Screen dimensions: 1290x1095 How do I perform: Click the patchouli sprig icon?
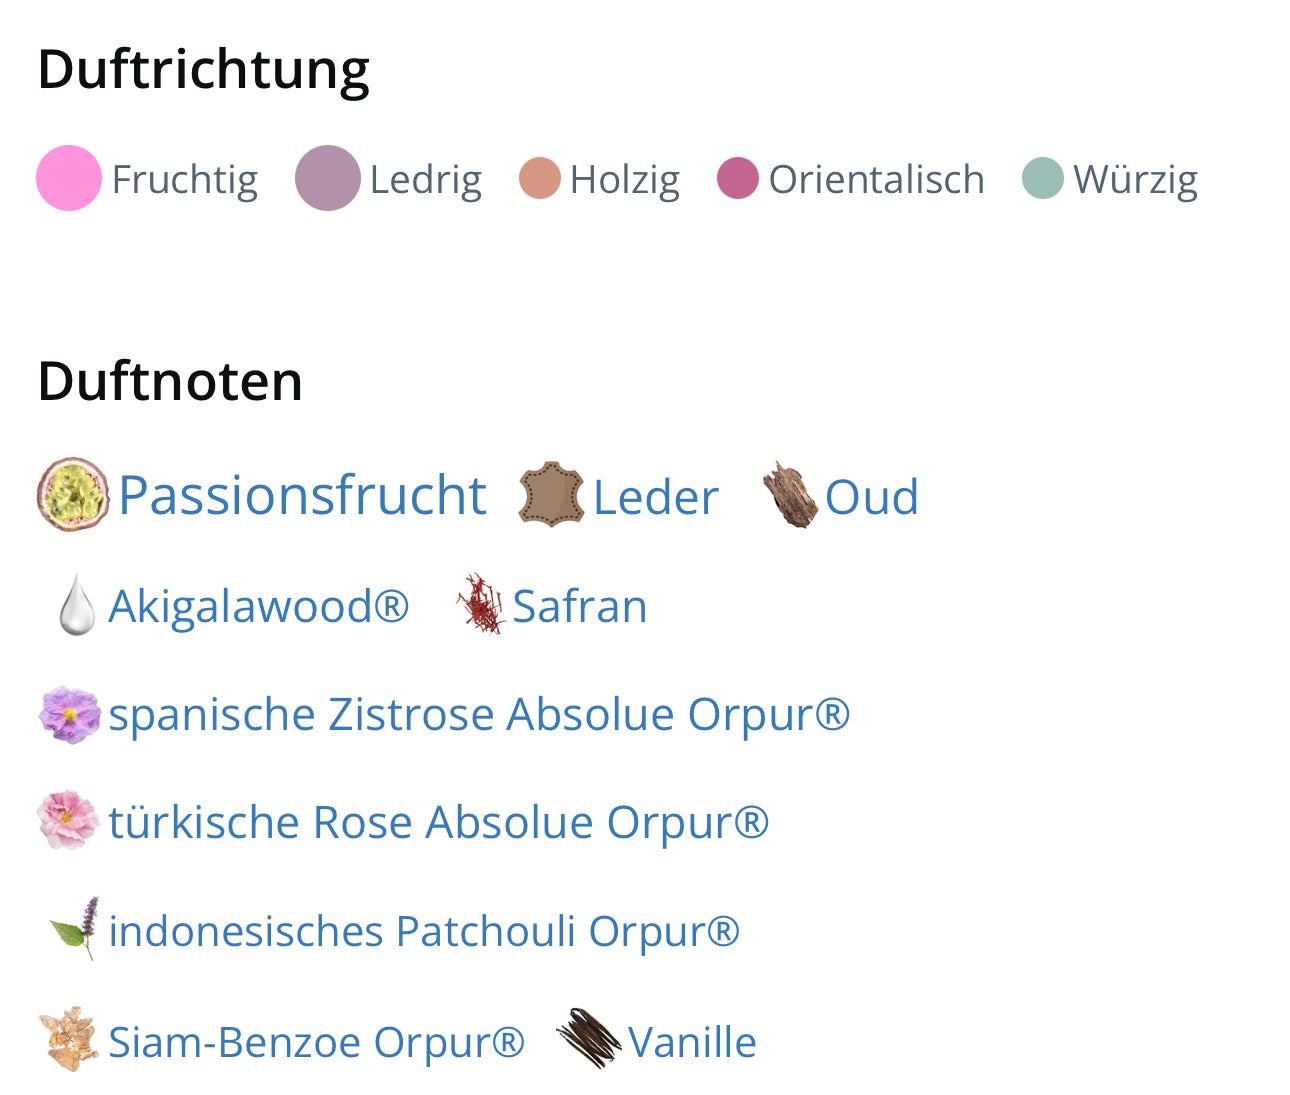click(76, 929)
